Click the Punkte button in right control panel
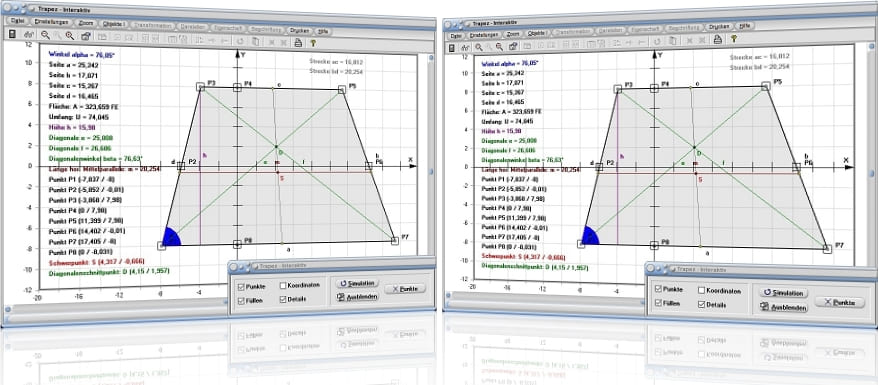This screenshot has height=385, width=878. (839, 302)
